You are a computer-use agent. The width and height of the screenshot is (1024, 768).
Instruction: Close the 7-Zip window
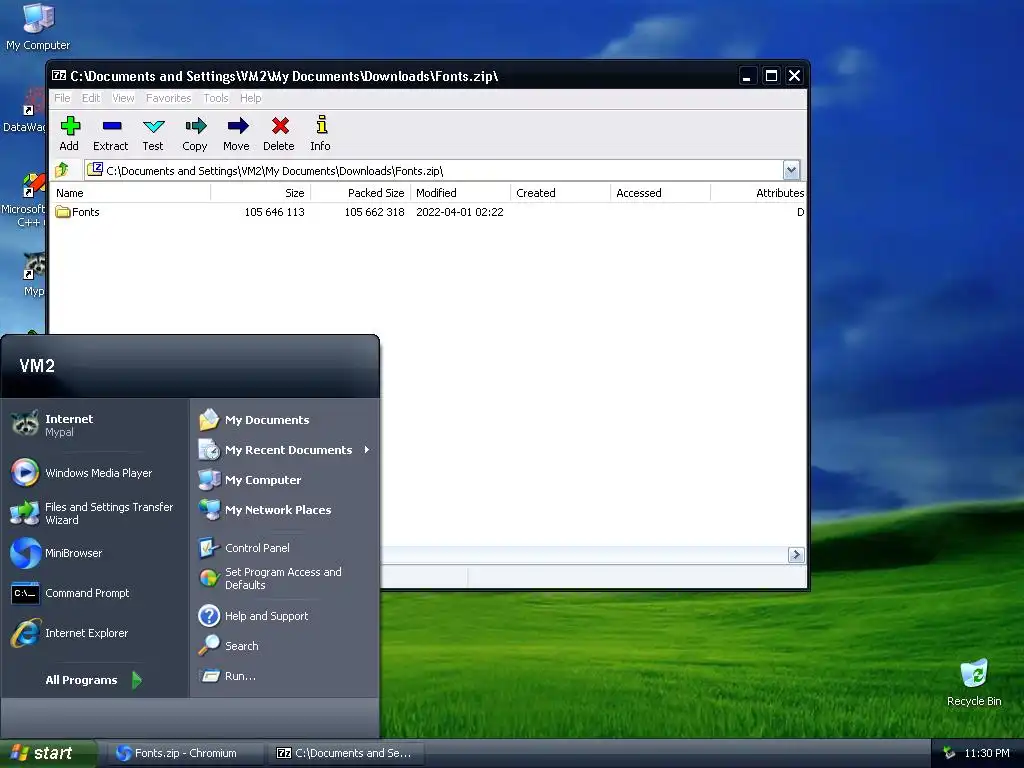tap(794, 76)
